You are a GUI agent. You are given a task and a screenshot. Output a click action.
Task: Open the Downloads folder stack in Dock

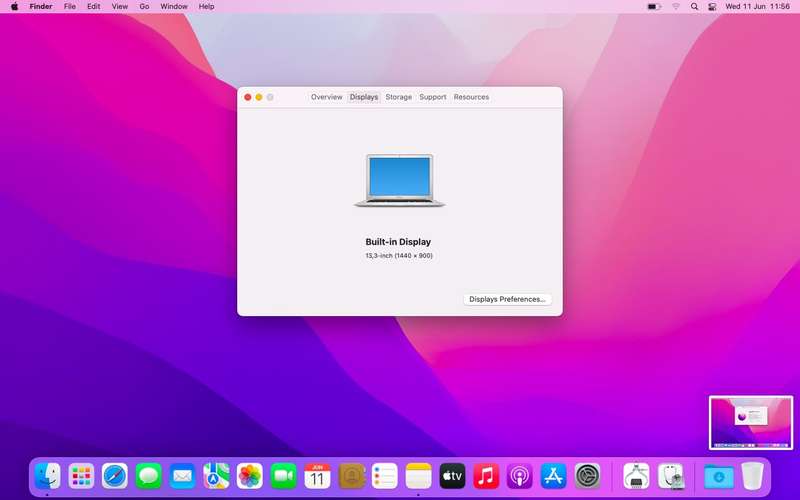coord(718,476)
